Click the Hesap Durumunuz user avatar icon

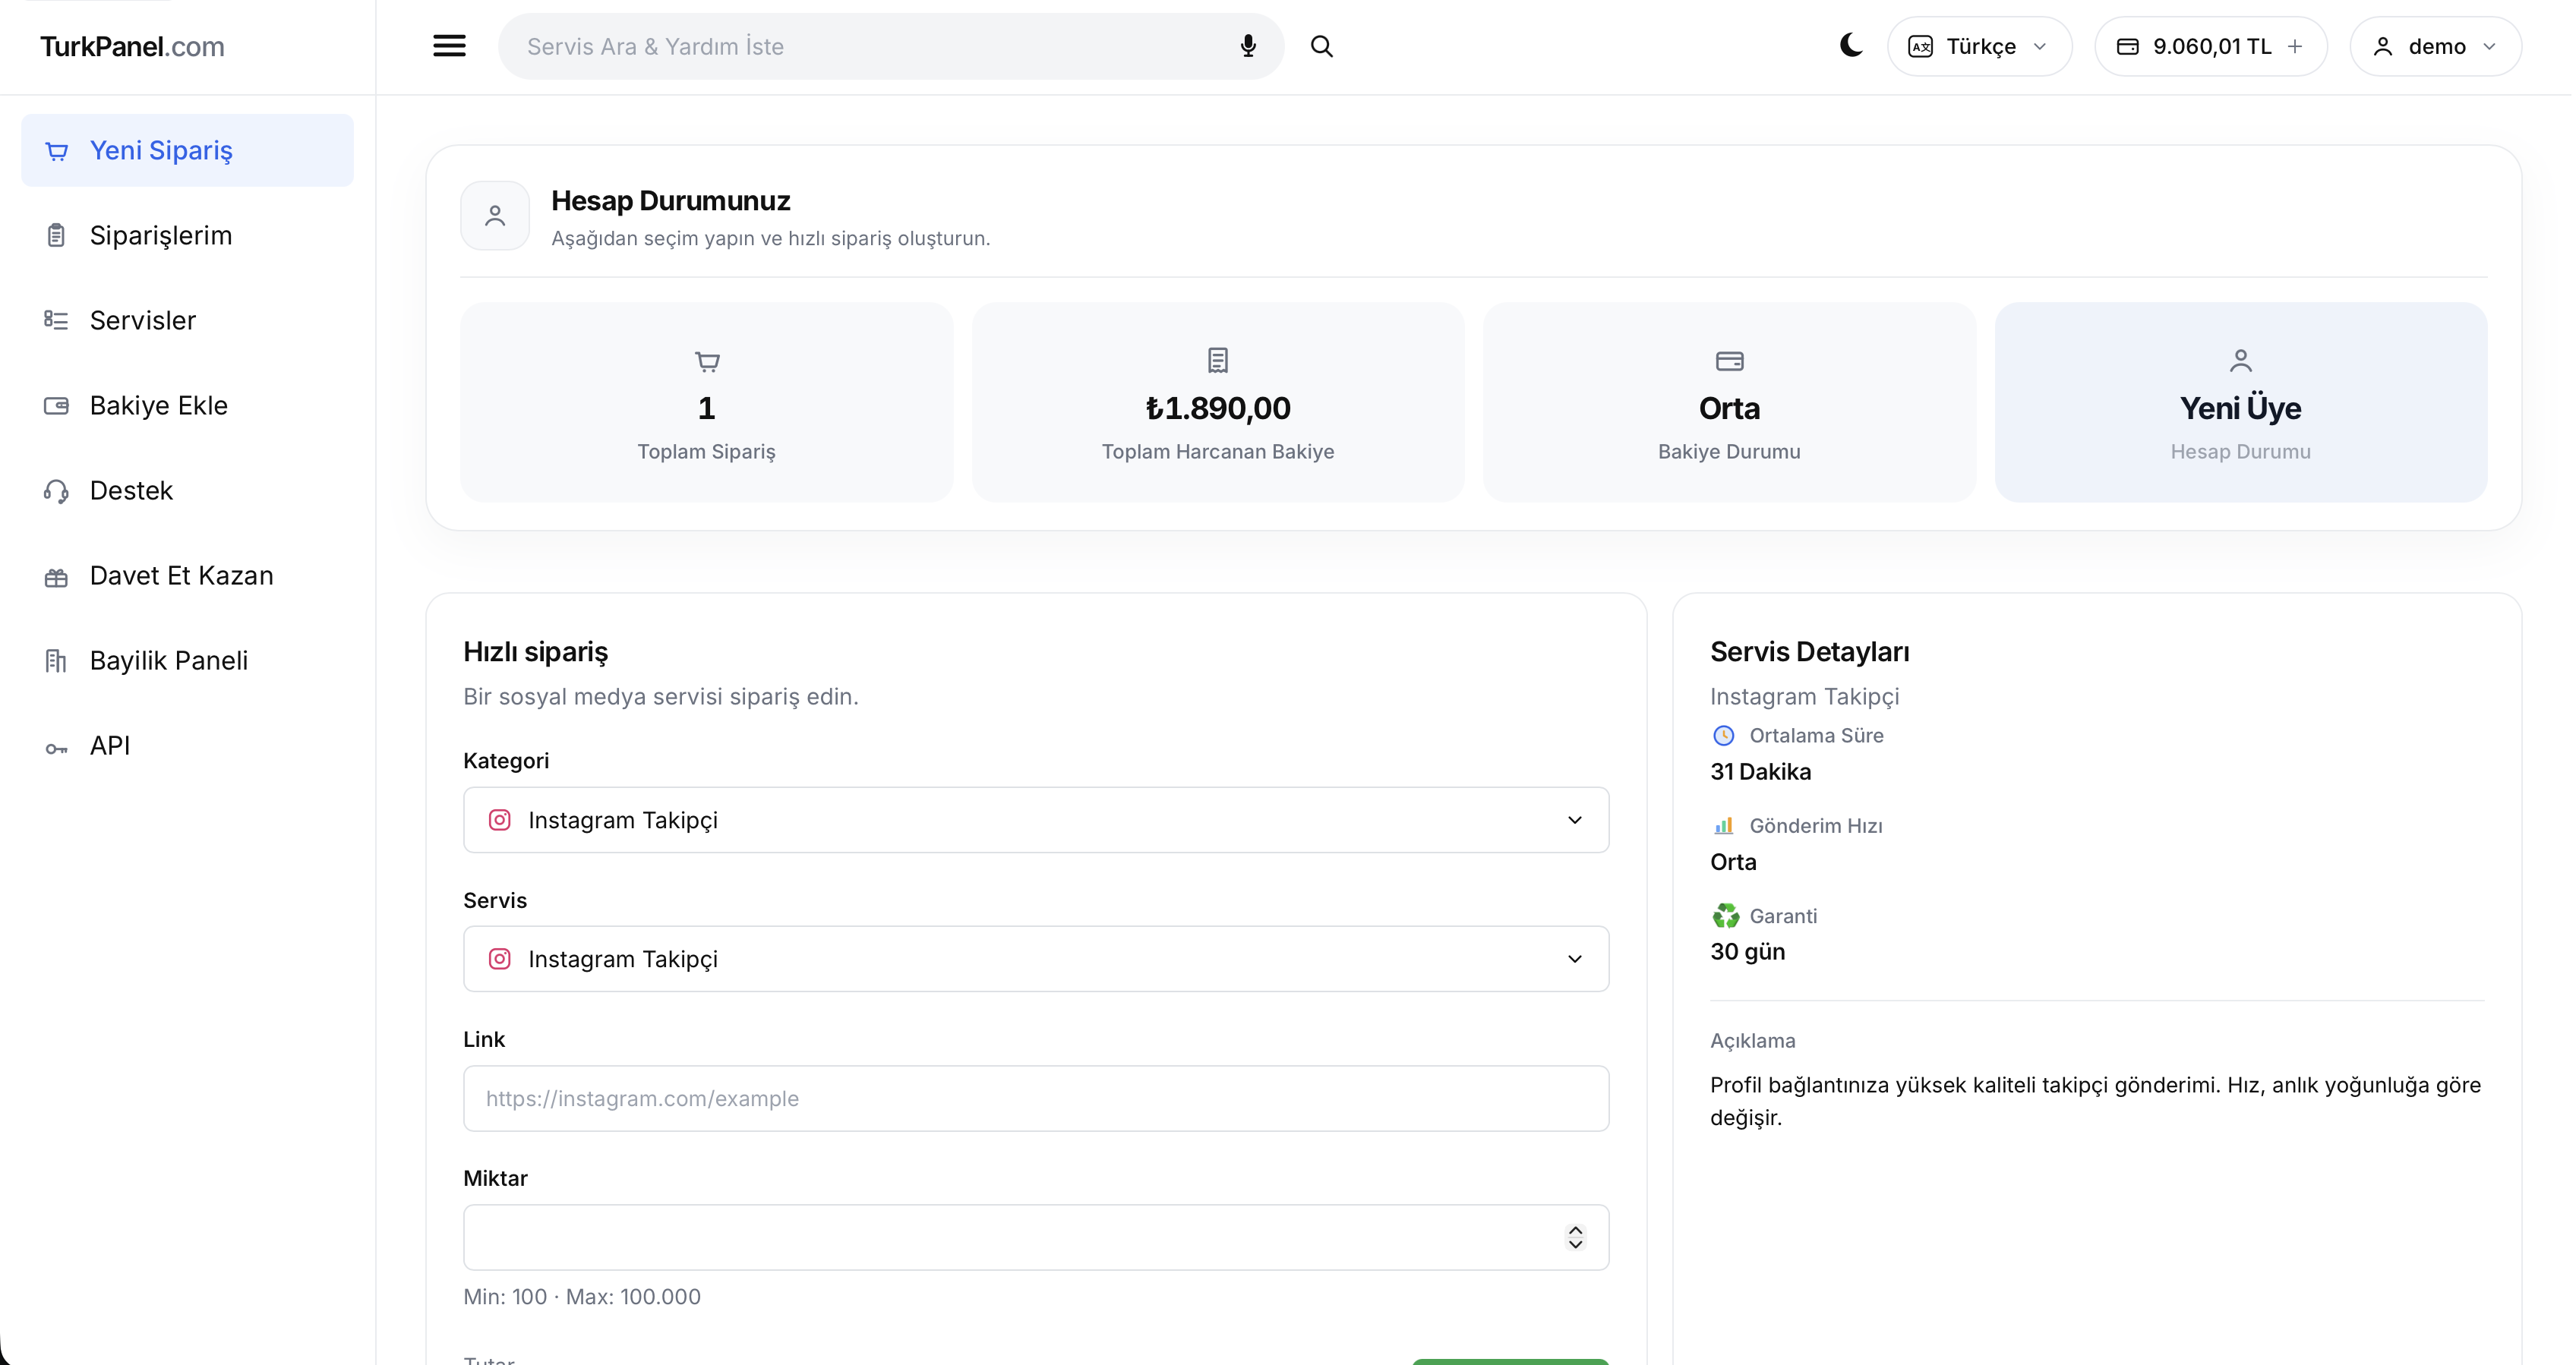[x=495, y=215]
